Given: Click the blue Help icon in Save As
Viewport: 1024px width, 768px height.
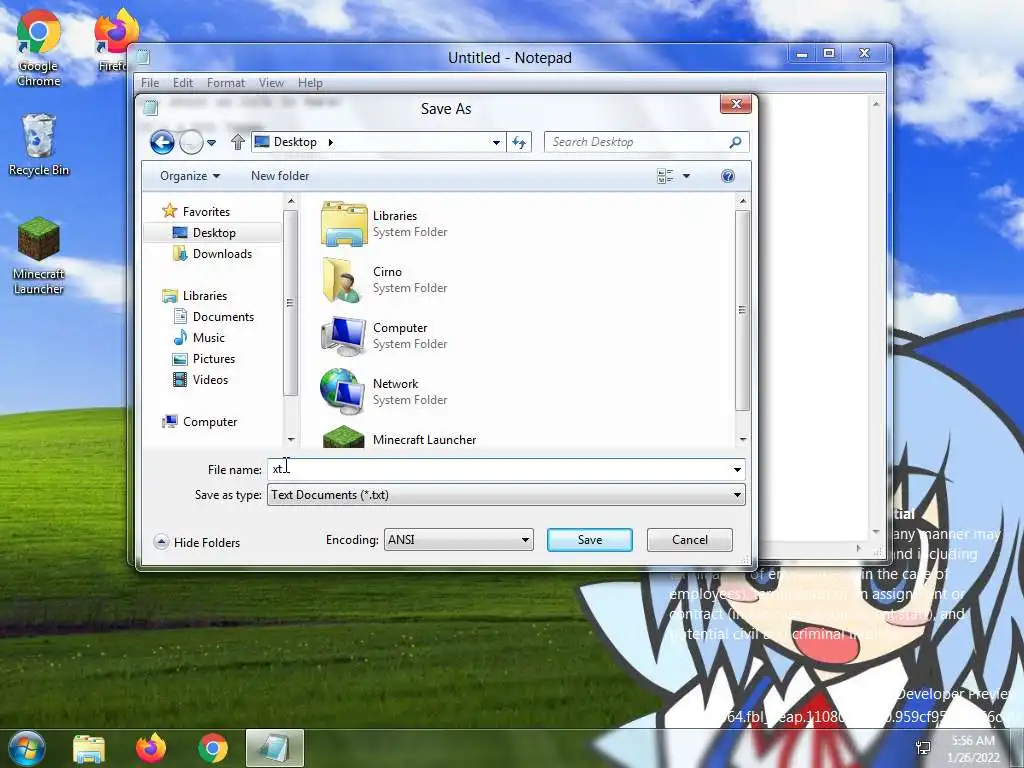Looking at the screenshot, I should coord(728,176).
